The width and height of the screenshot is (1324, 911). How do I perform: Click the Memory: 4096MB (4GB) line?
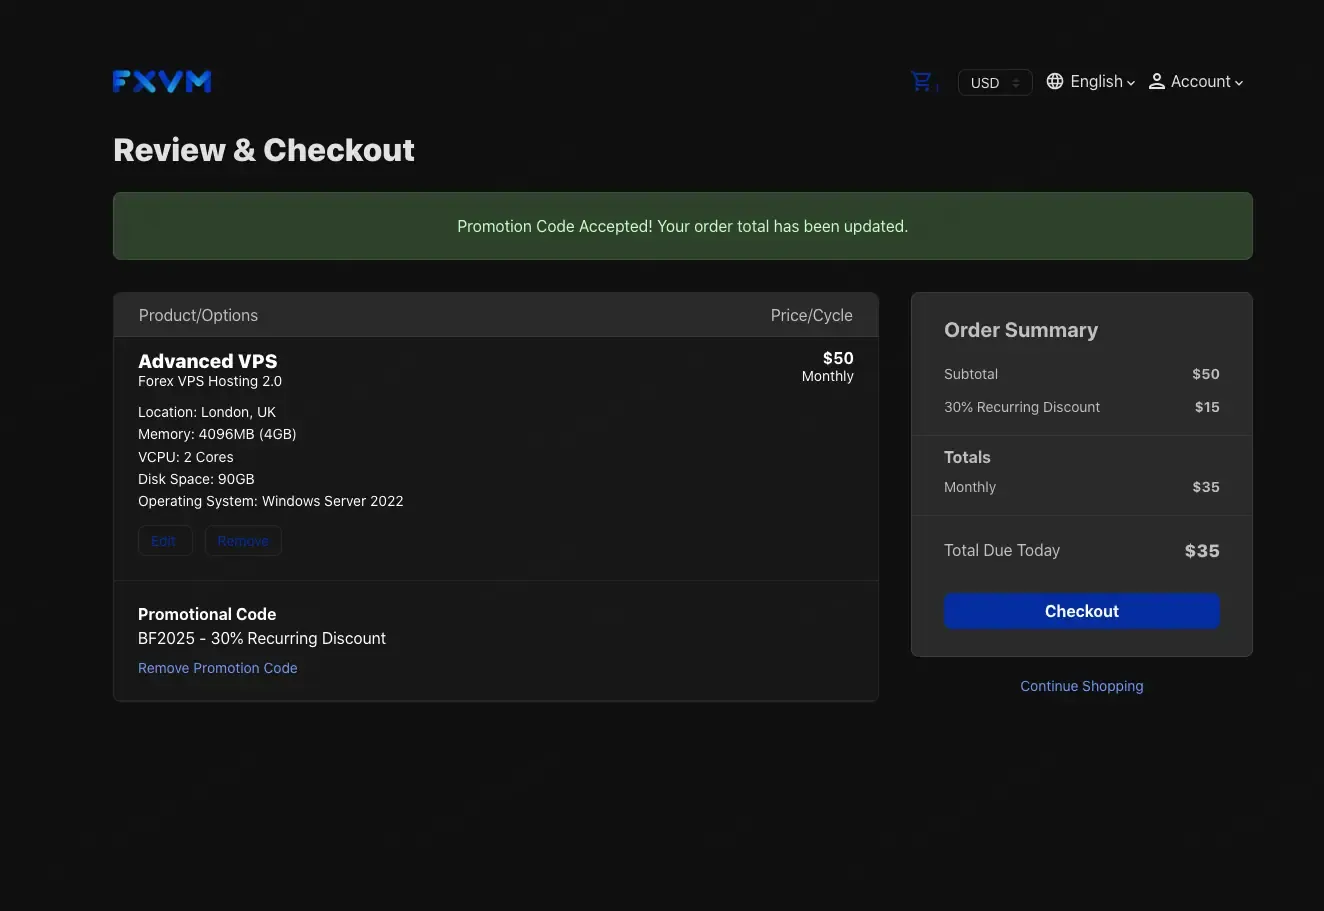point(217,434)
